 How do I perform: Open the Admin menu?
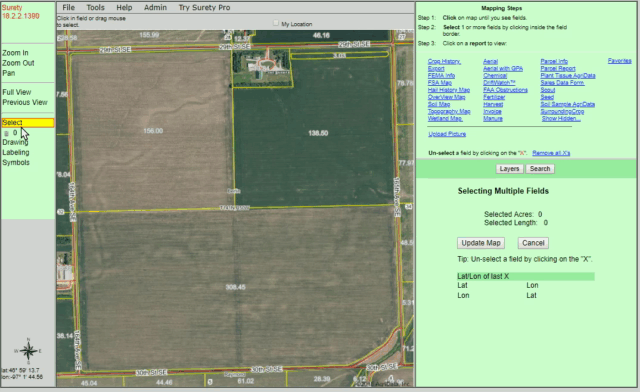pyautogui.click(x=155, y=7)
